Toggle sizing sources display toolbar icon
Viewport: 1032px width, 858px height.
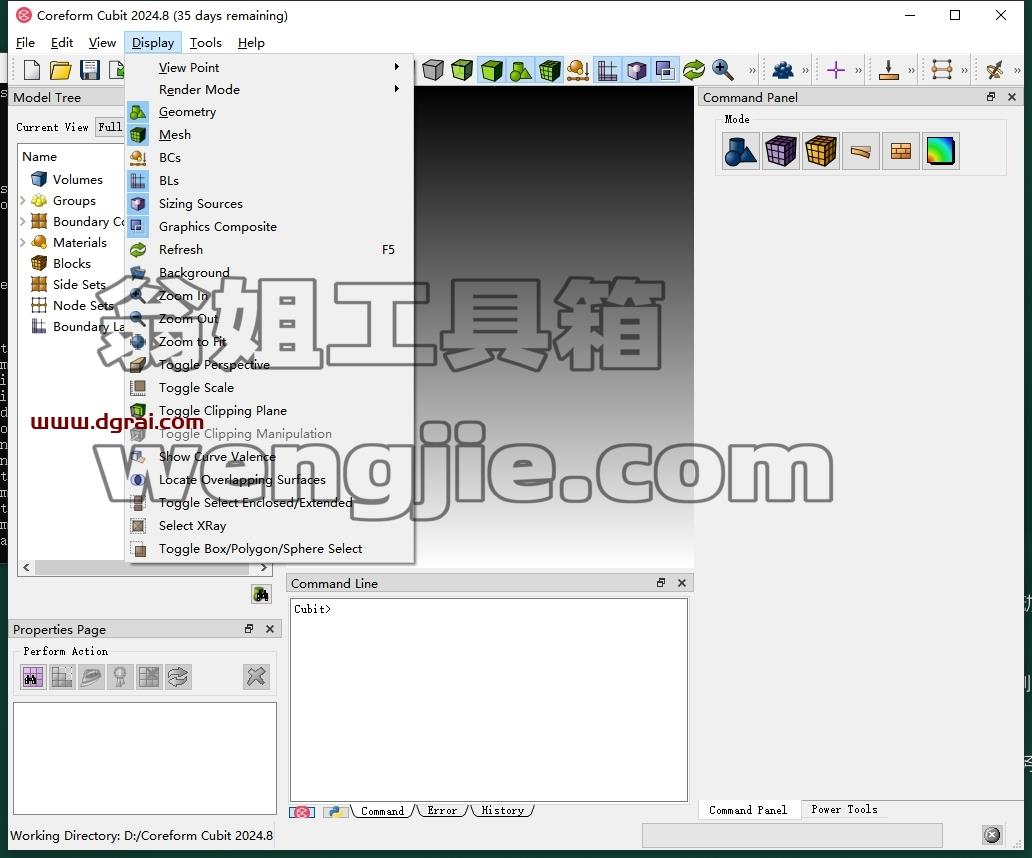[x=636, y=70]
